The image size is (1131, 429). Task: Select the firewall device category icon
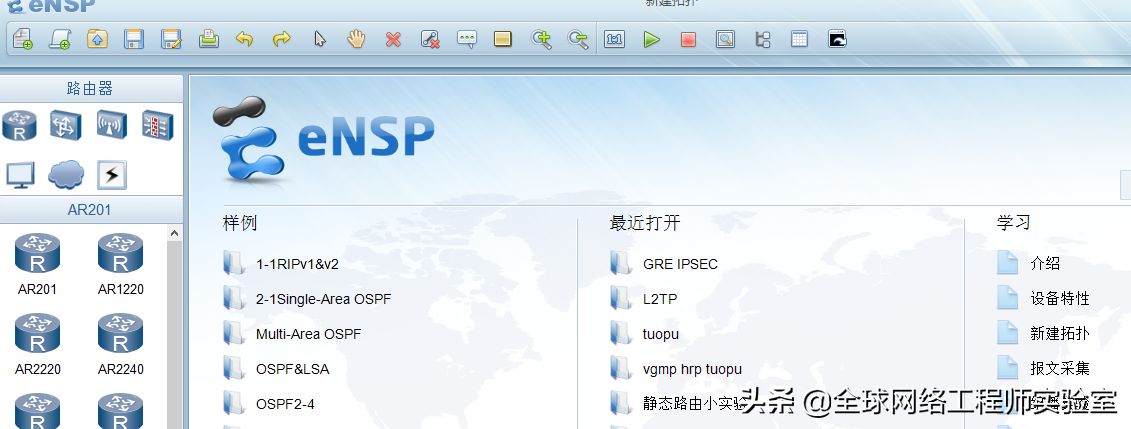157,125
